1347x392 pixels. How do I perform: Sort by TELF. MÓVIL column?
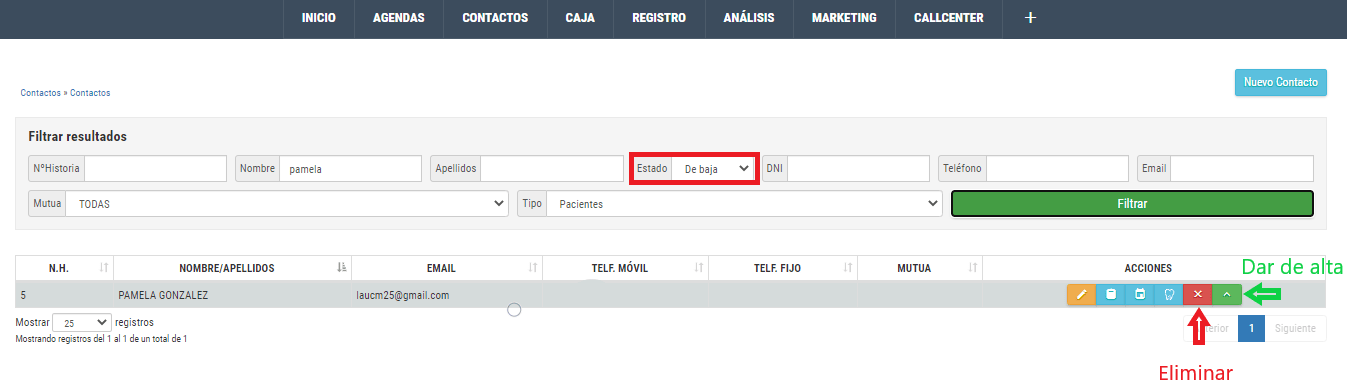pyautogui.click(x=699, y=268)
